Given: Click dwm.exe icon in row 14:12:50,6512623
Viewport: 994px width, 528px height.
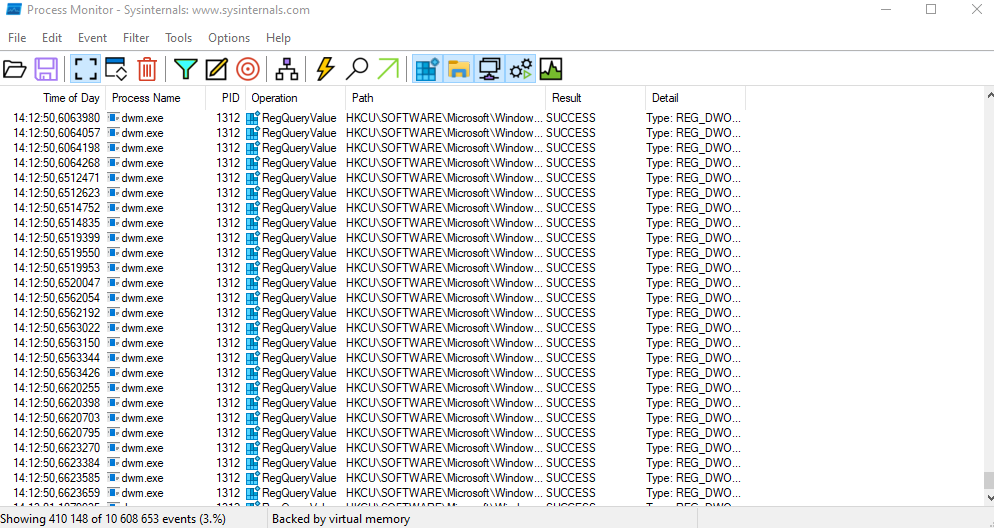Looking at the screenshot, I should point(113,193).
